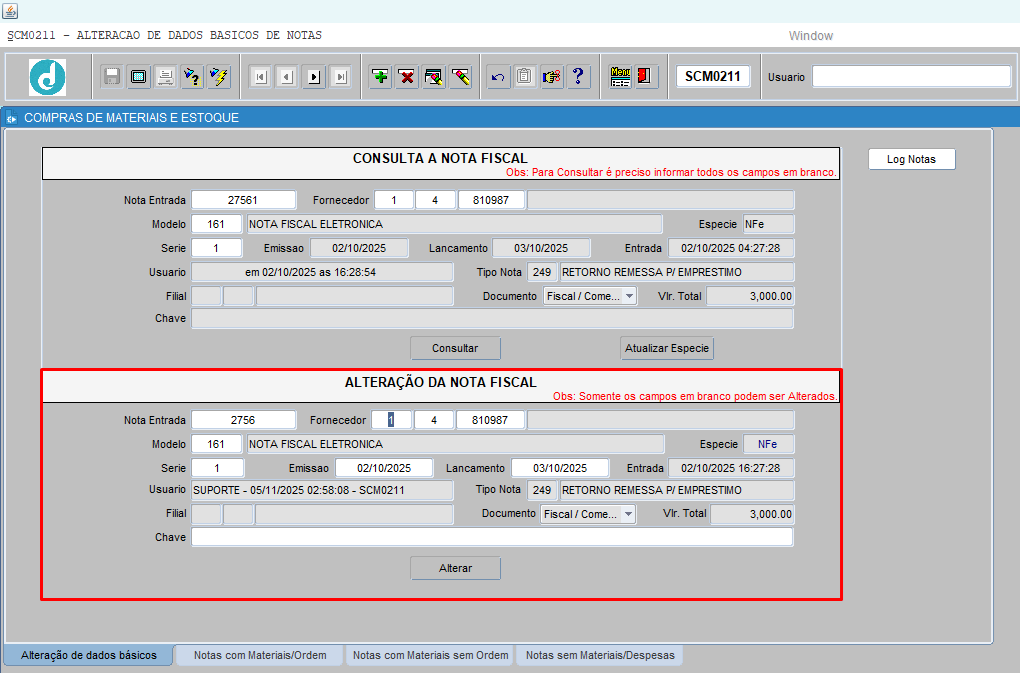Click the blue question mark help icon
1020x673 pixels.
[x=579, y=77]
